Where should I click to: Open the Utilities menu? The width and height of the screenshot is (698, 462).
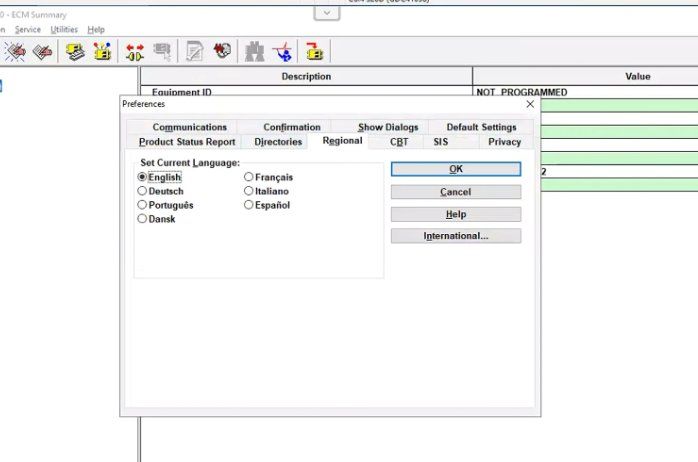pyautogui.click(x=64, y=30)
